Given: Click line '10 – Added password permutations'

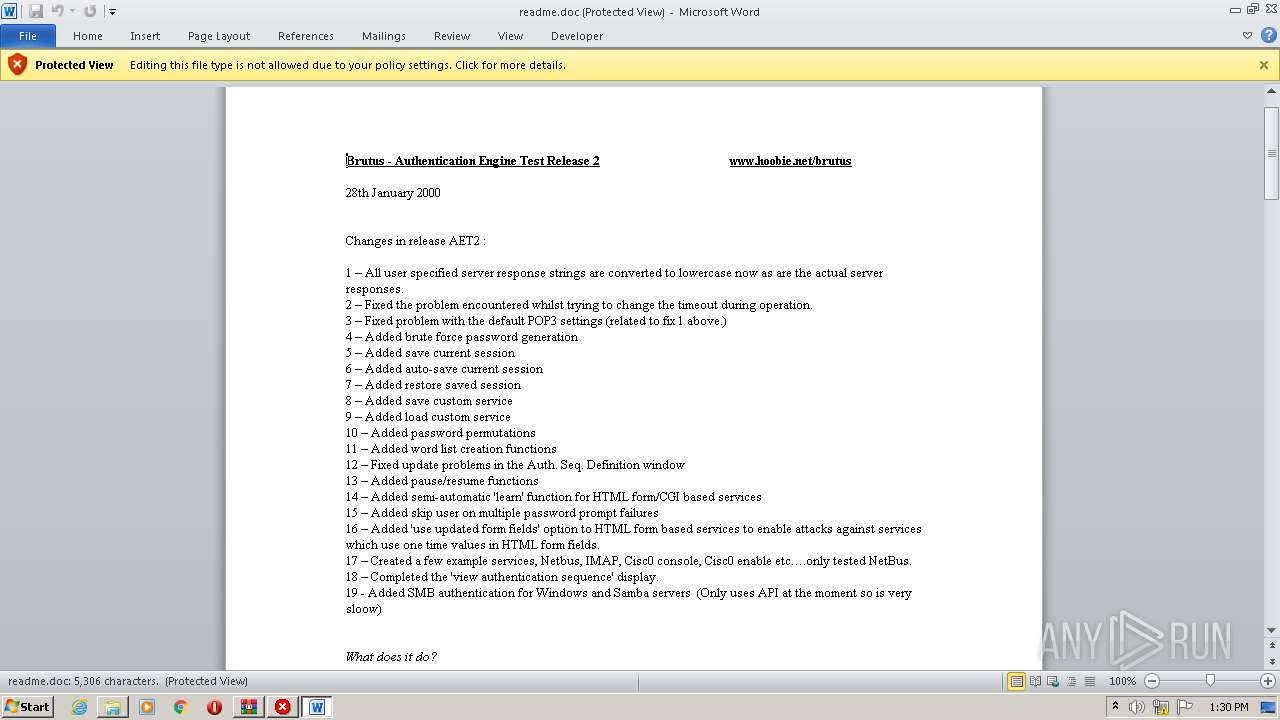Looking at the screenshot, I should pos(441,433).
